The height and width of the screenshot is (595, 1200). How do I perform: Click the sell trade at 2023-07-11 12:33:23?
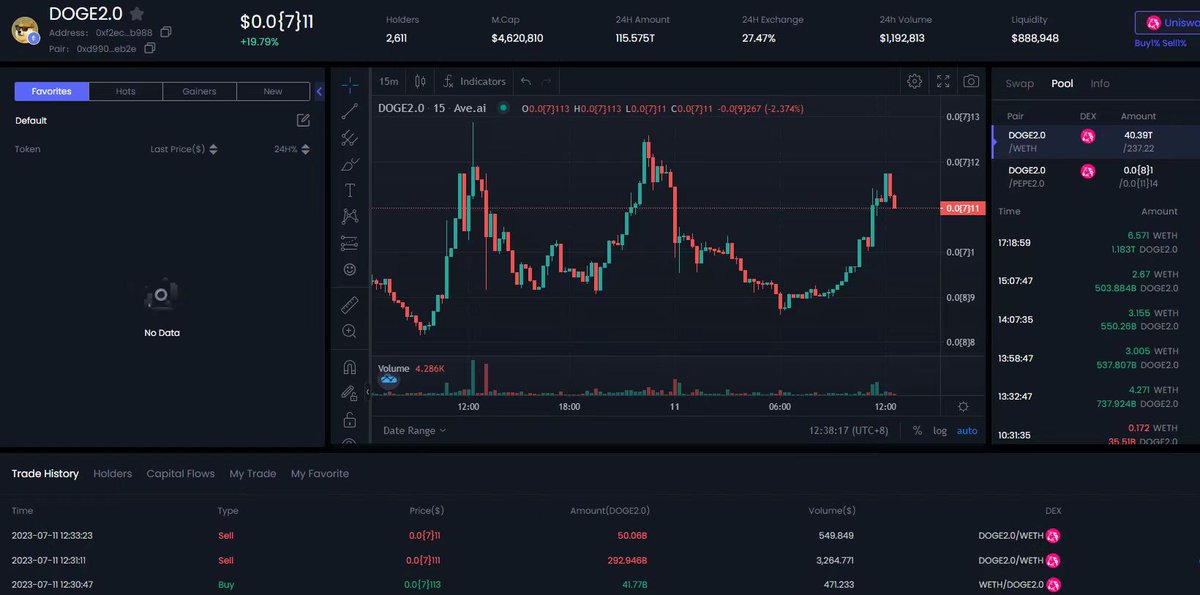pyautogui.click(x=600, y=536)
